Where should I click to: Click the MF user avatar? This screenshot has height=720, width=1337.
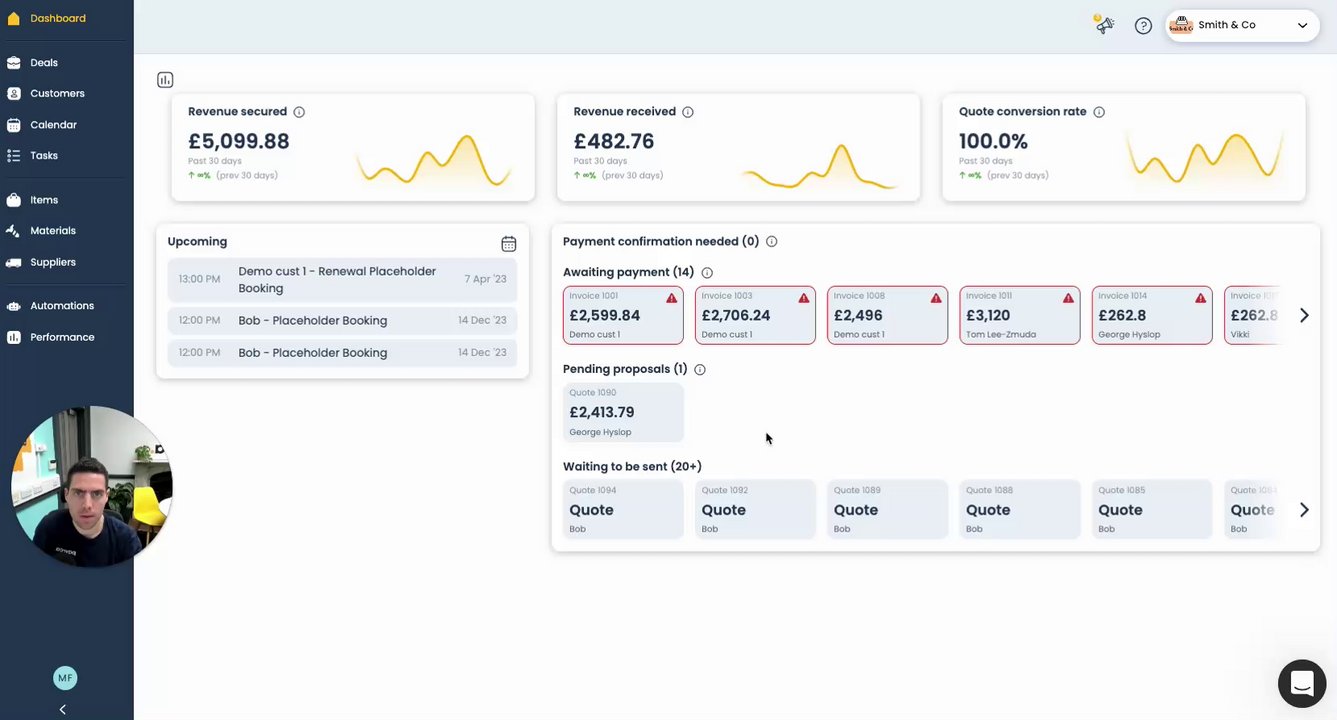[x=65, y=678]
